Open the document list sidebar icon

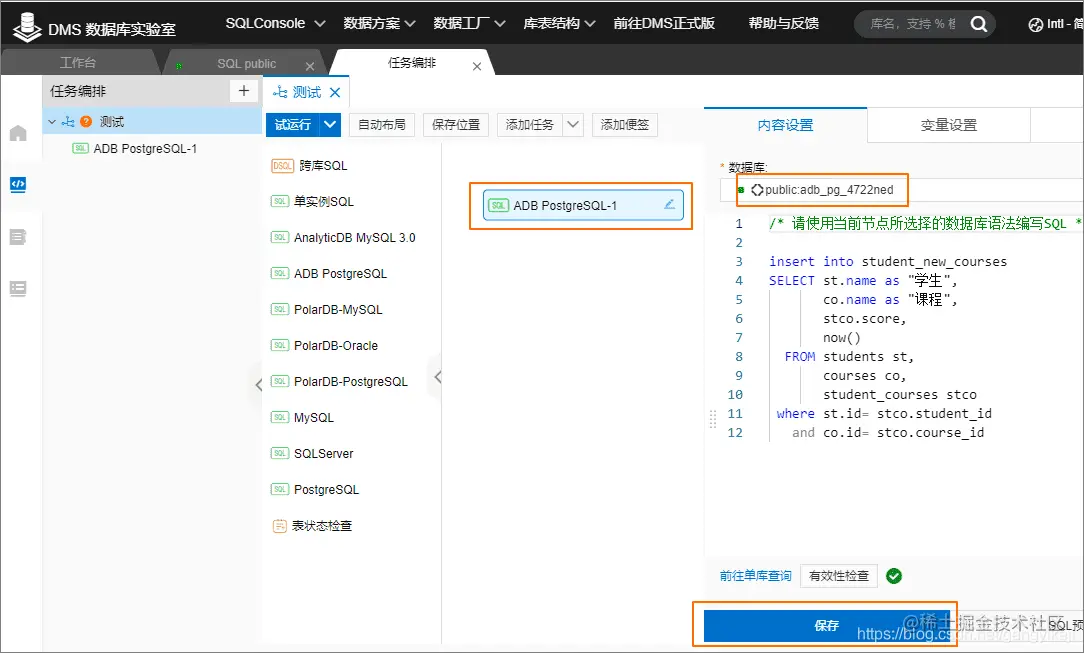pyautogui.click(x=18, y=237)
